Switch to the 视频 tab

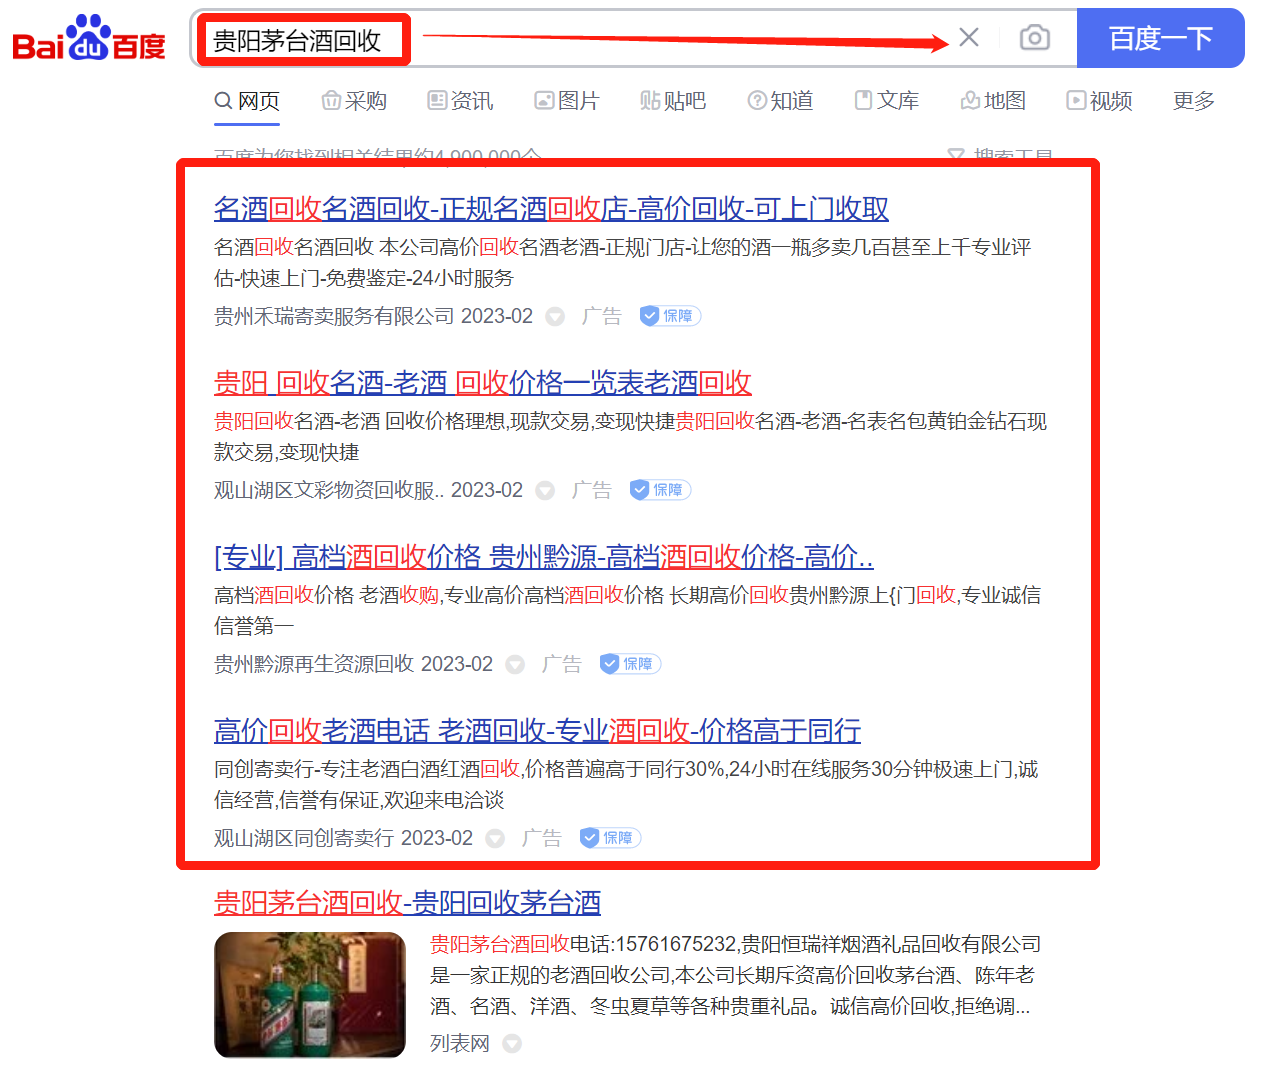pyautogui.click(x=1099, y=101)
